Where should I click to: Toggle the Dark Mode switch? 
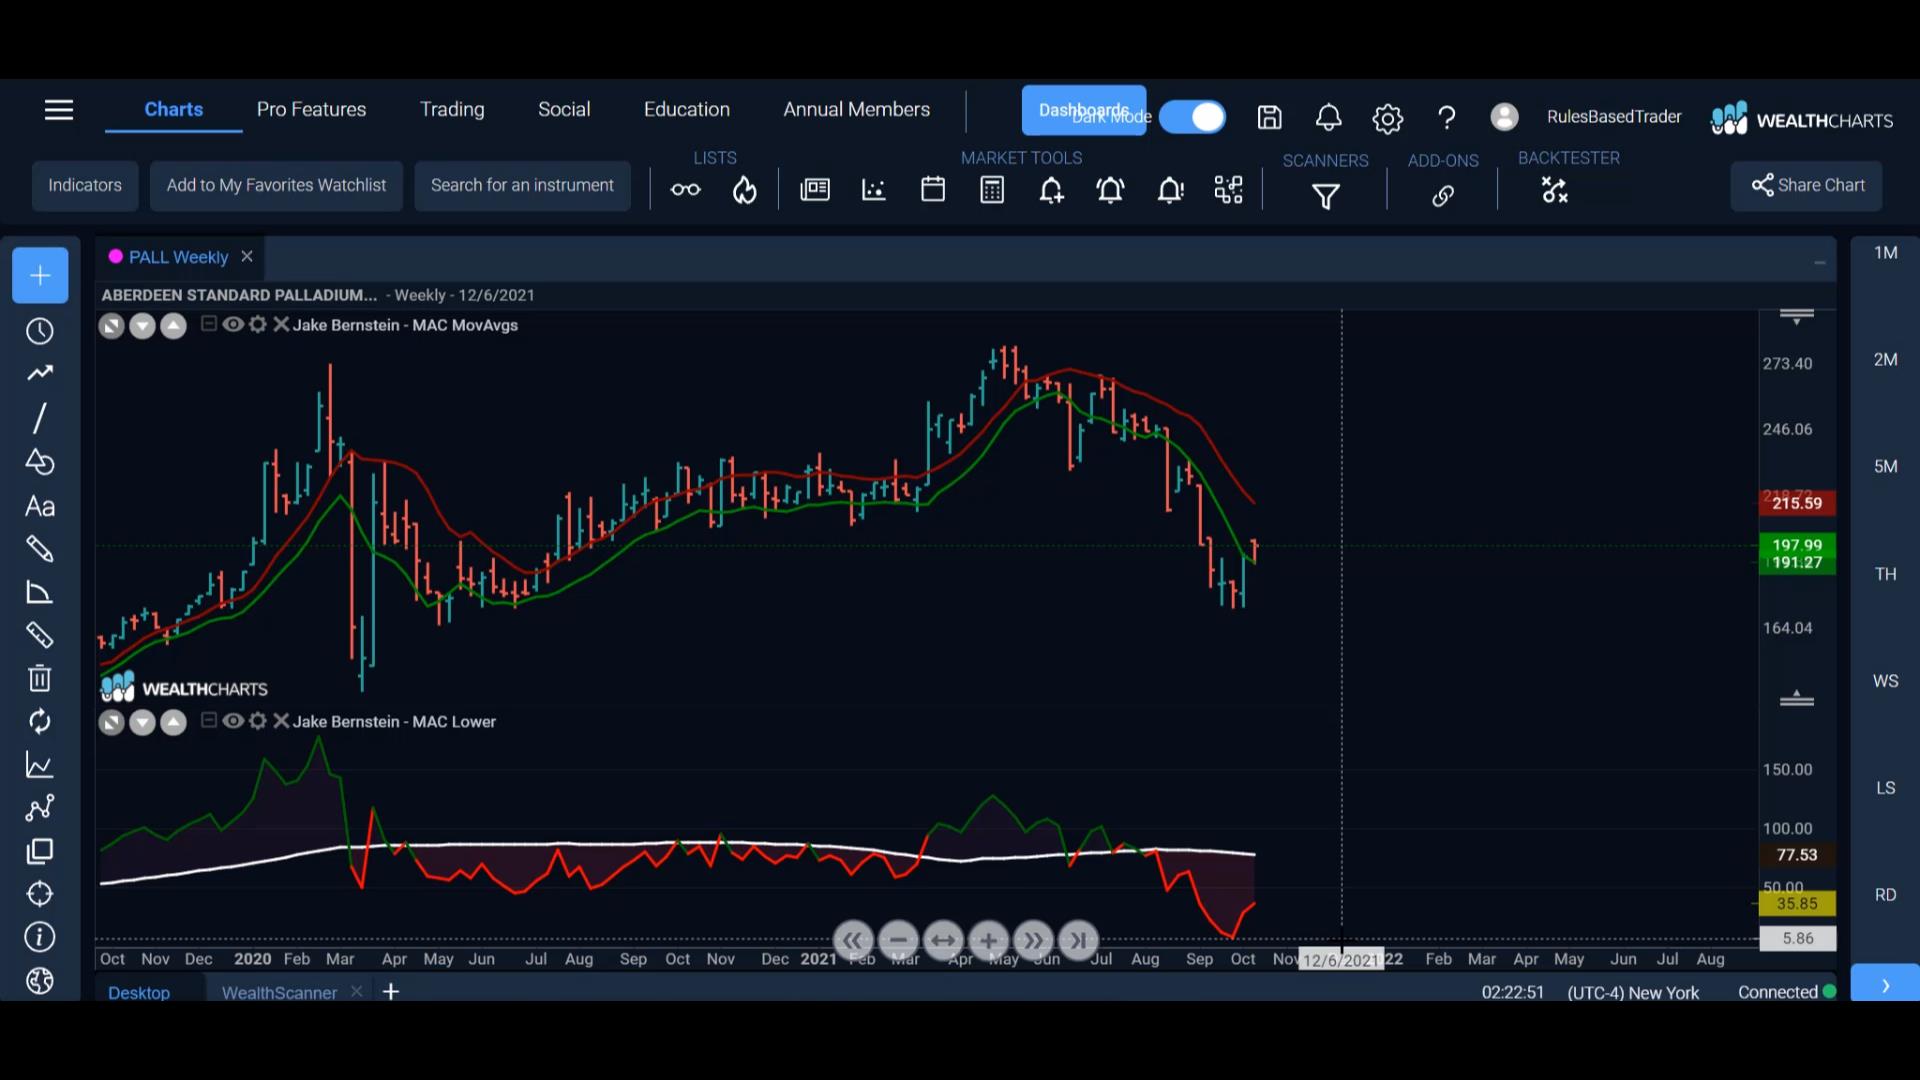tap(1192, 117)
